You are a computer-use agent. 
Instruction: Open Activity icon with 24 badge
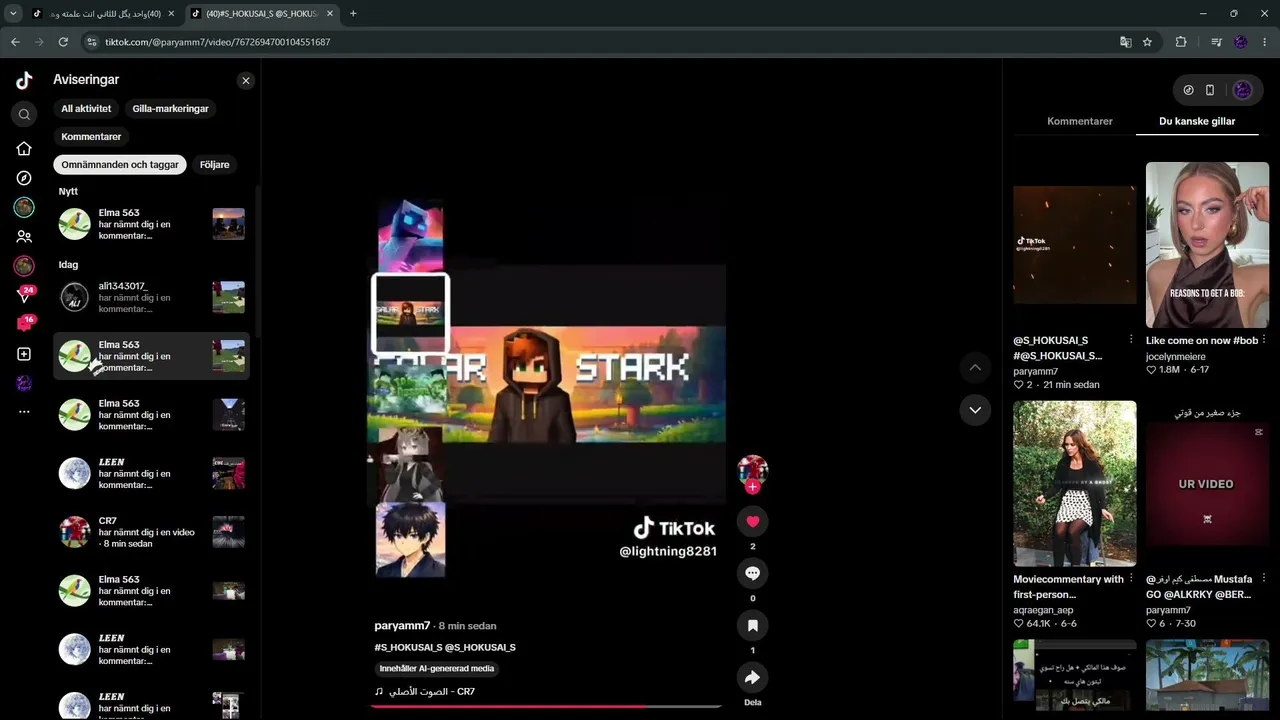pos(25,295)
